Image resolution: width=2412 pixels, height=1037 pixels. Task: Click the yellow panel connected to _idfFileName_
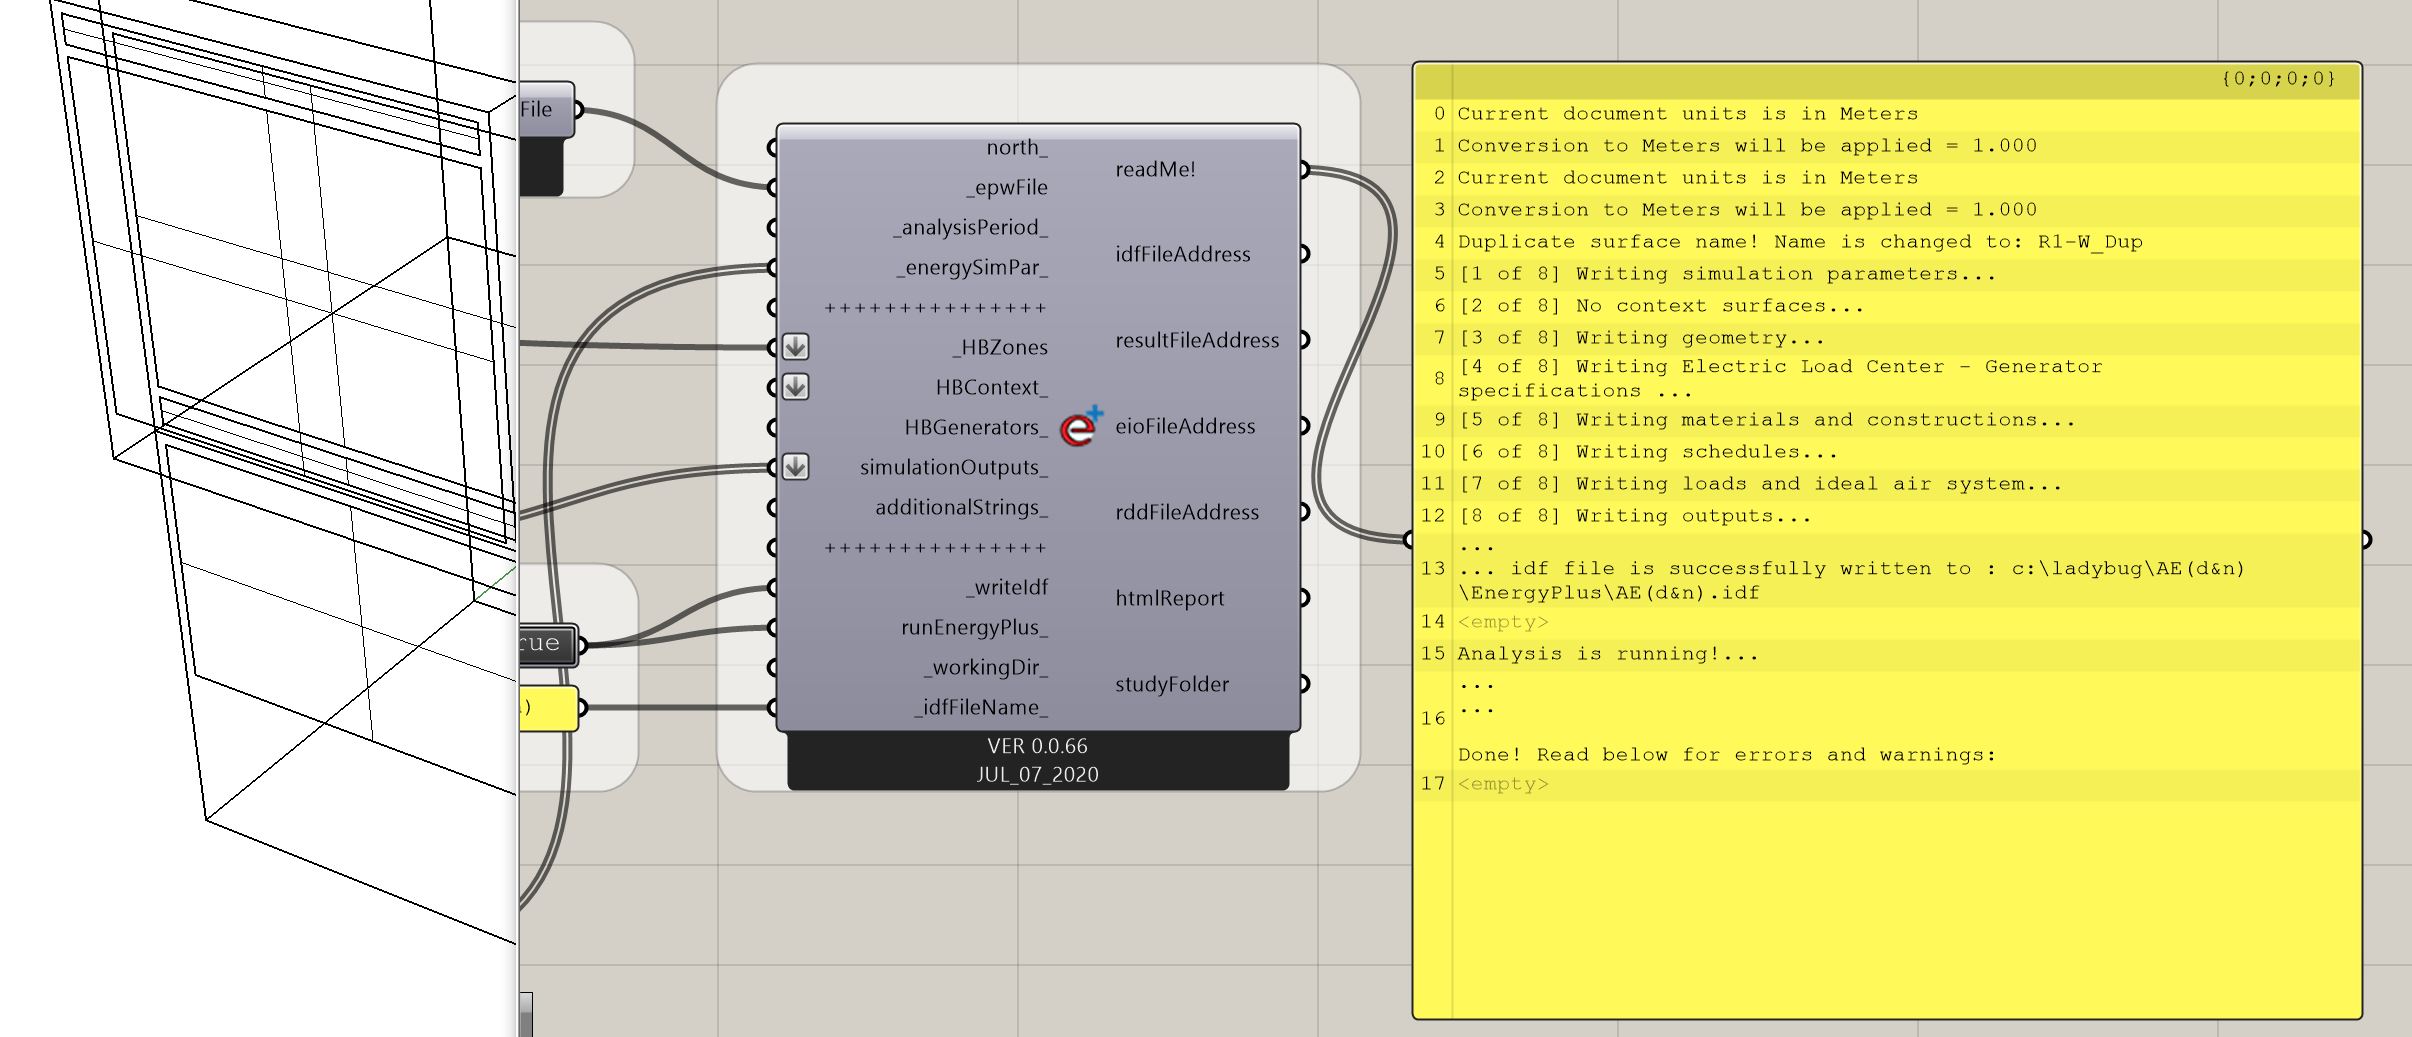click(548, 708)
